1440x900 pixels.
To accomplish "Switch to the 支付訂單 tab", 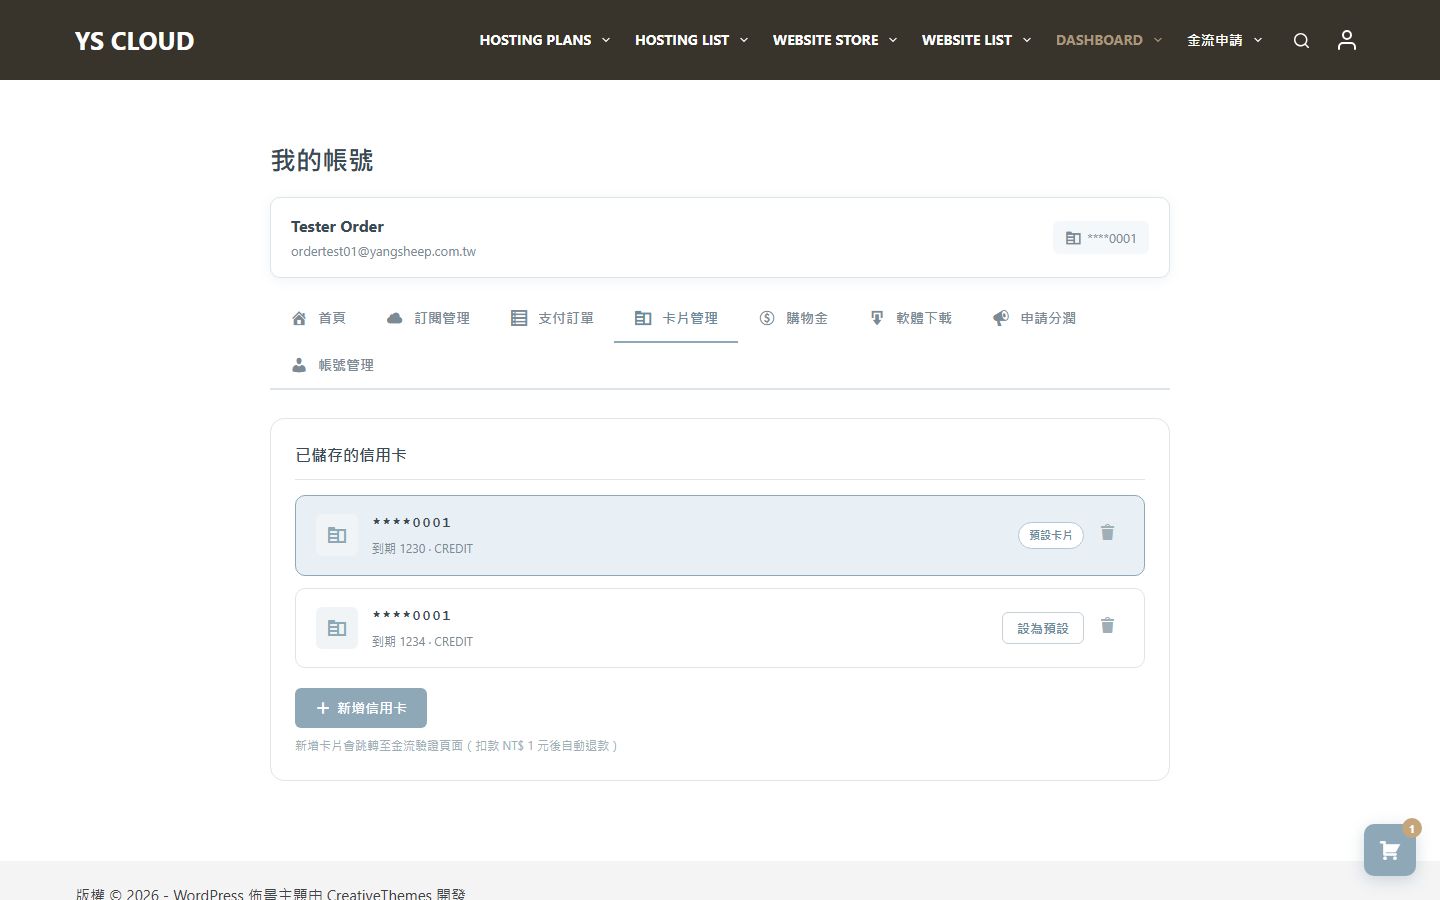I will tap(552, 318).
